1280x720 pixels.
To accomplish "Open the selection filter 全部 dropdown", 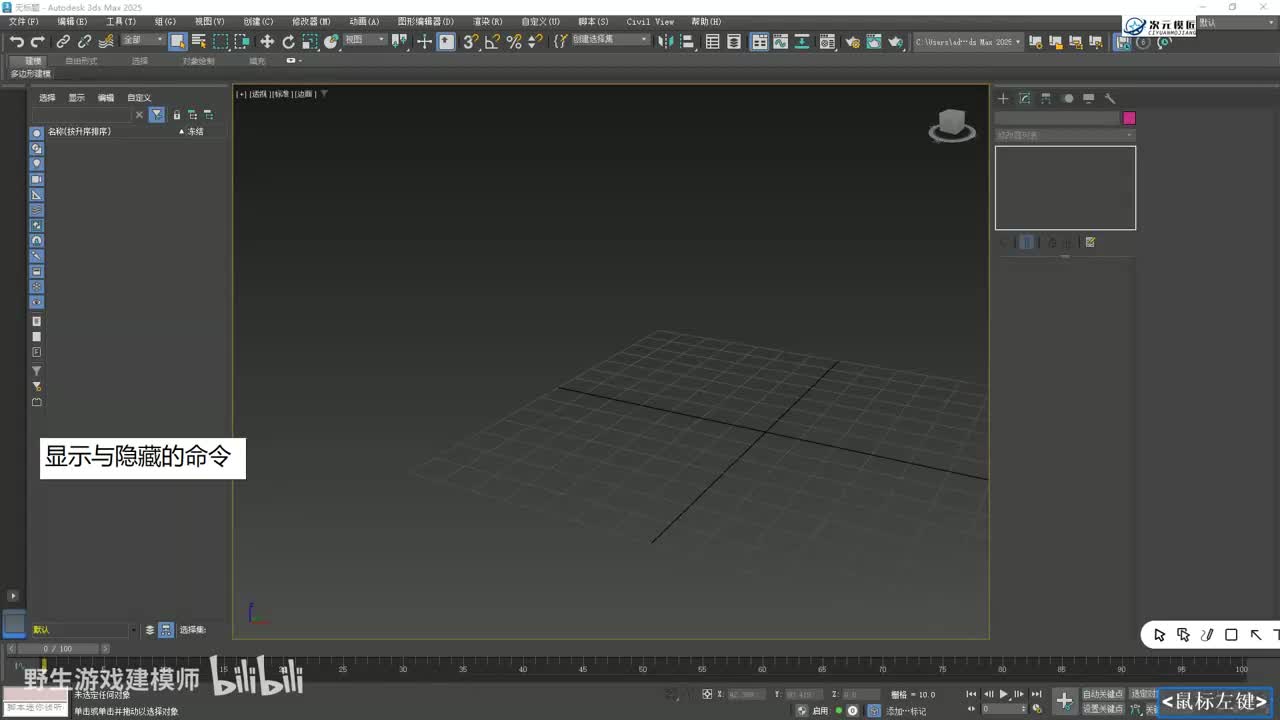I will 143,40.
